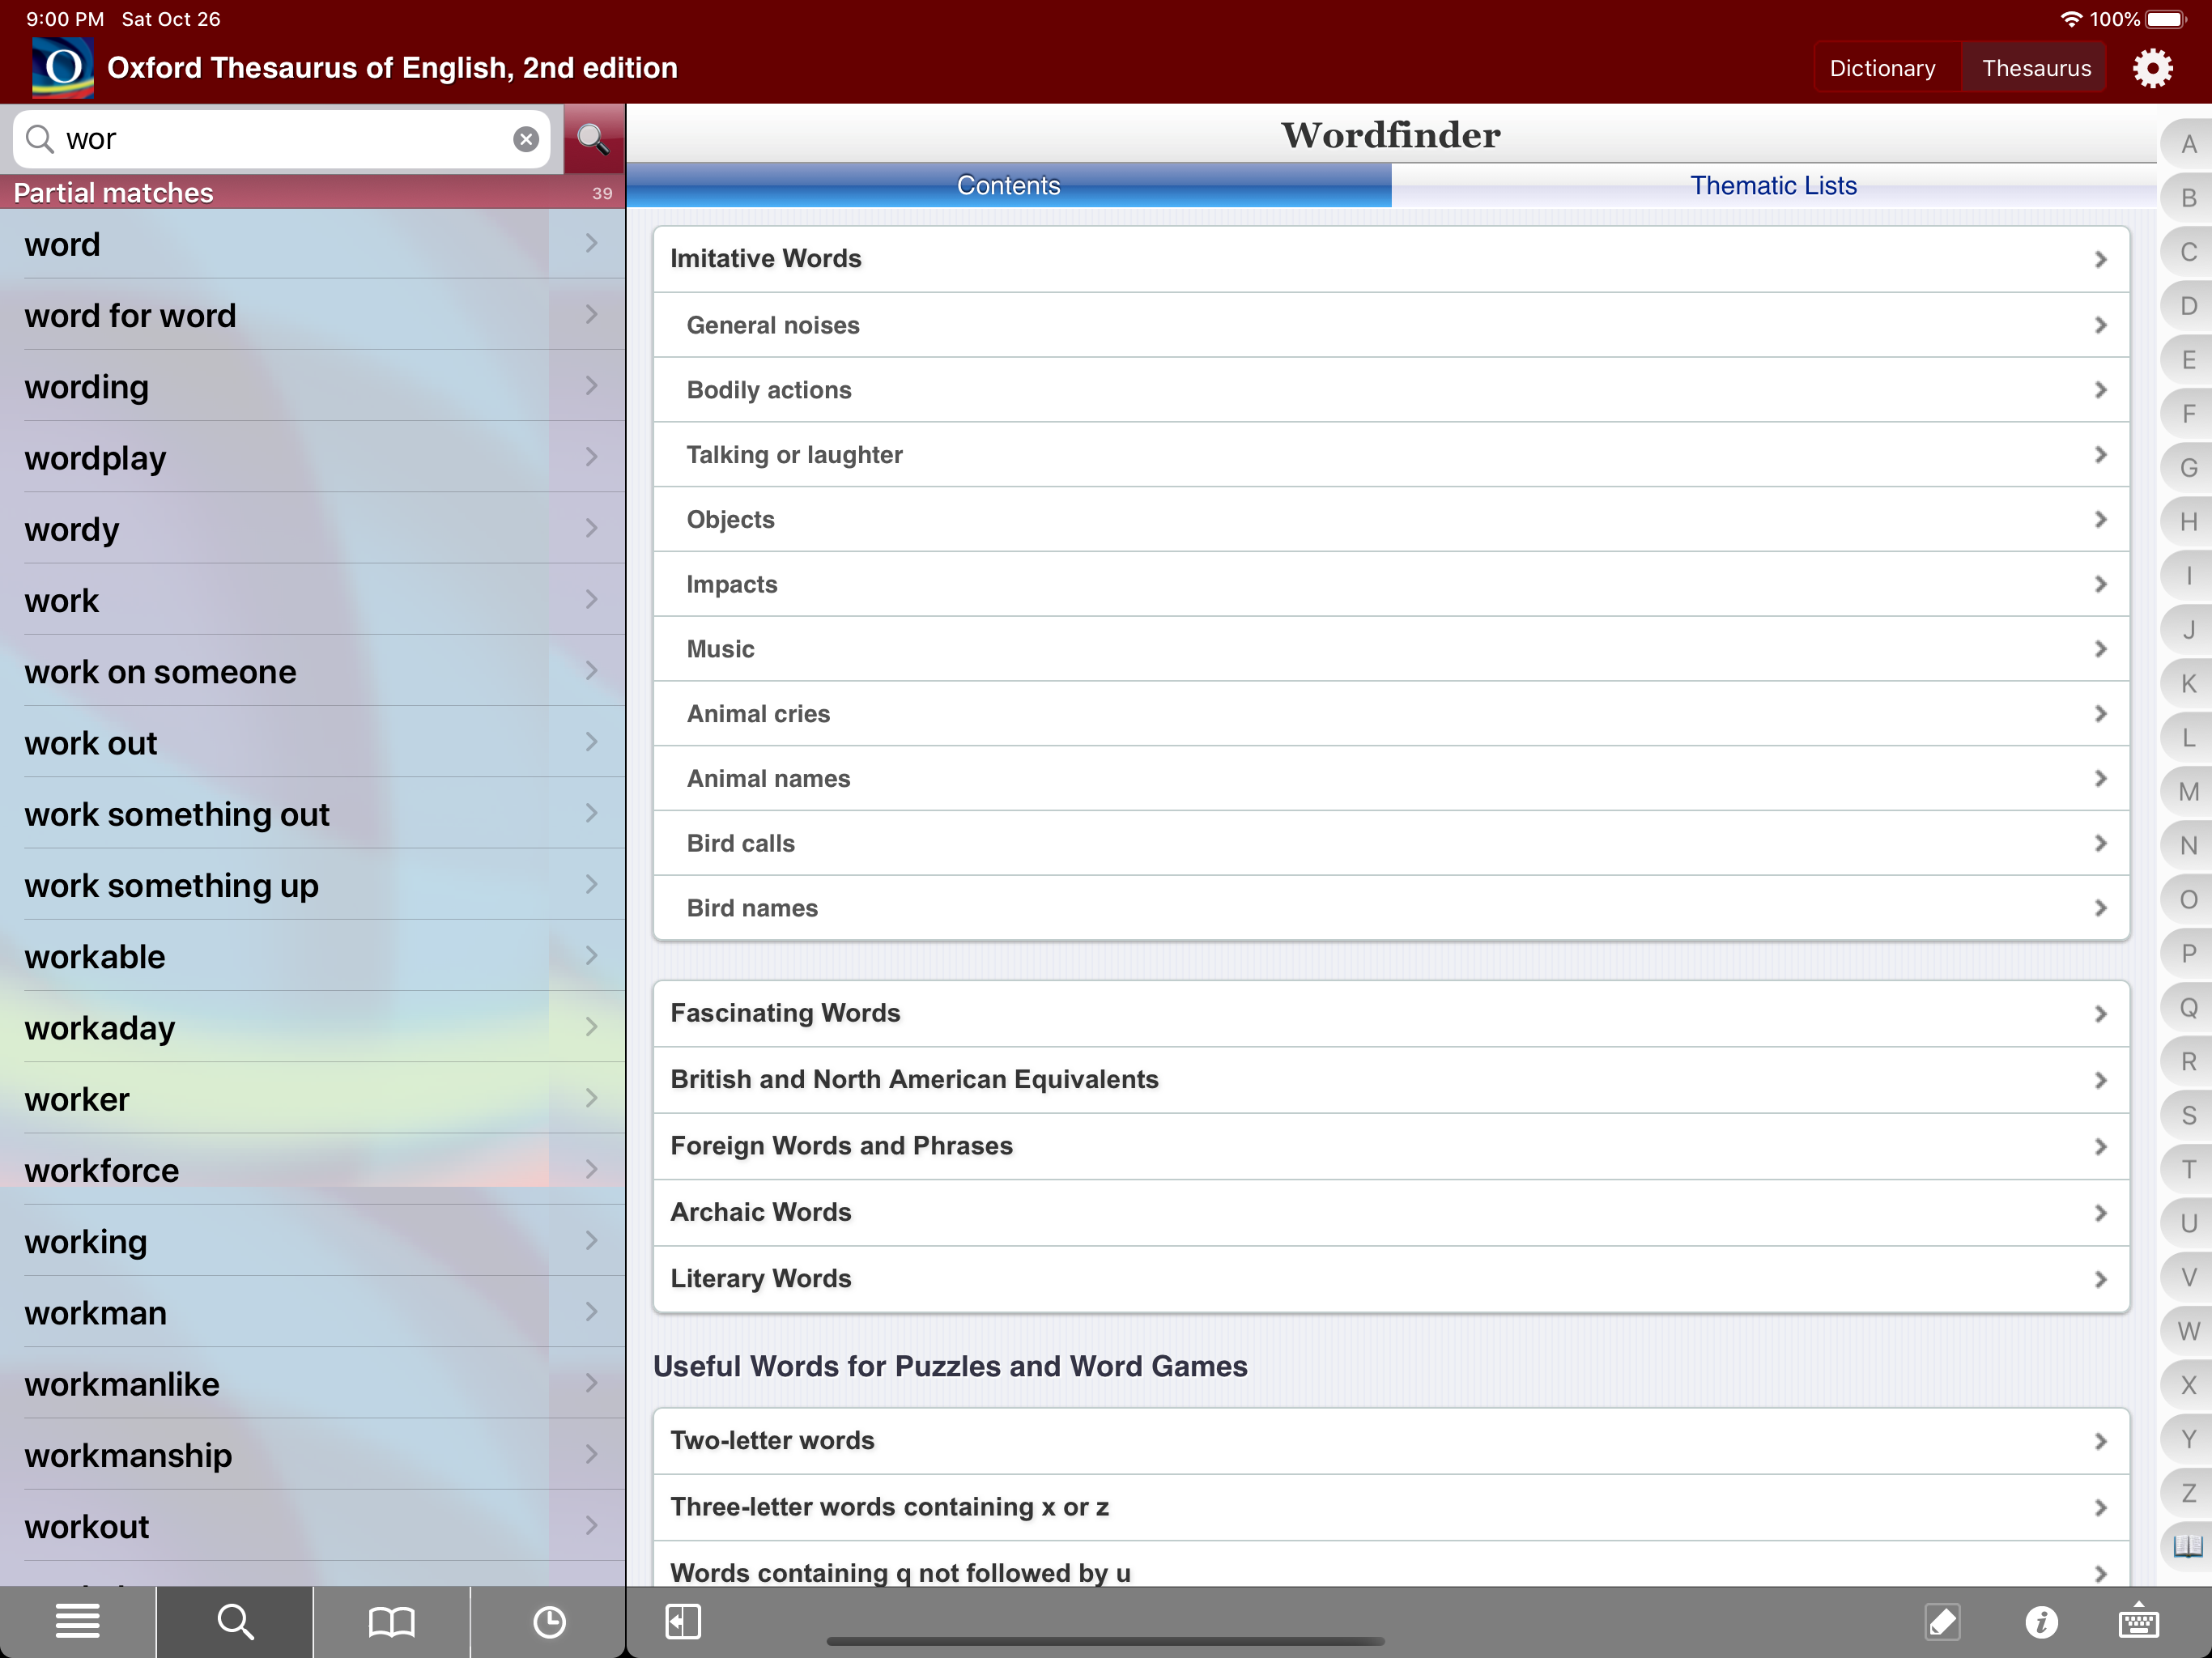Select 'worker' entry

(312, 1098)
